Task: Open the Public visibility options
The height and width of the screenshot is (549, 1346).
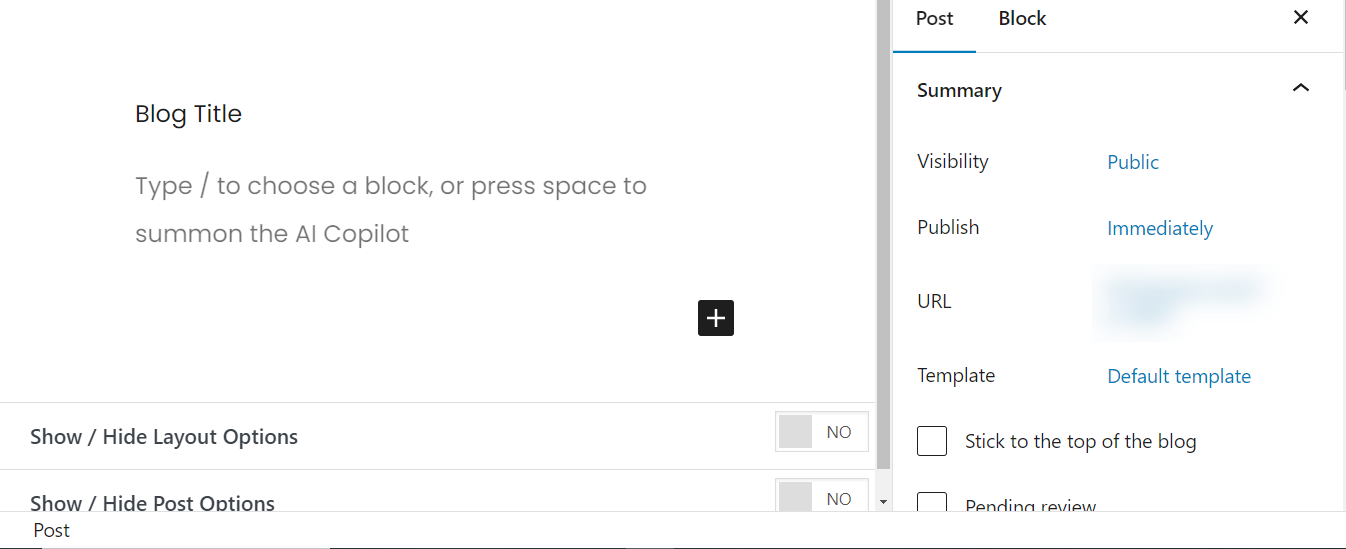Action: (x=1133, y=162)
